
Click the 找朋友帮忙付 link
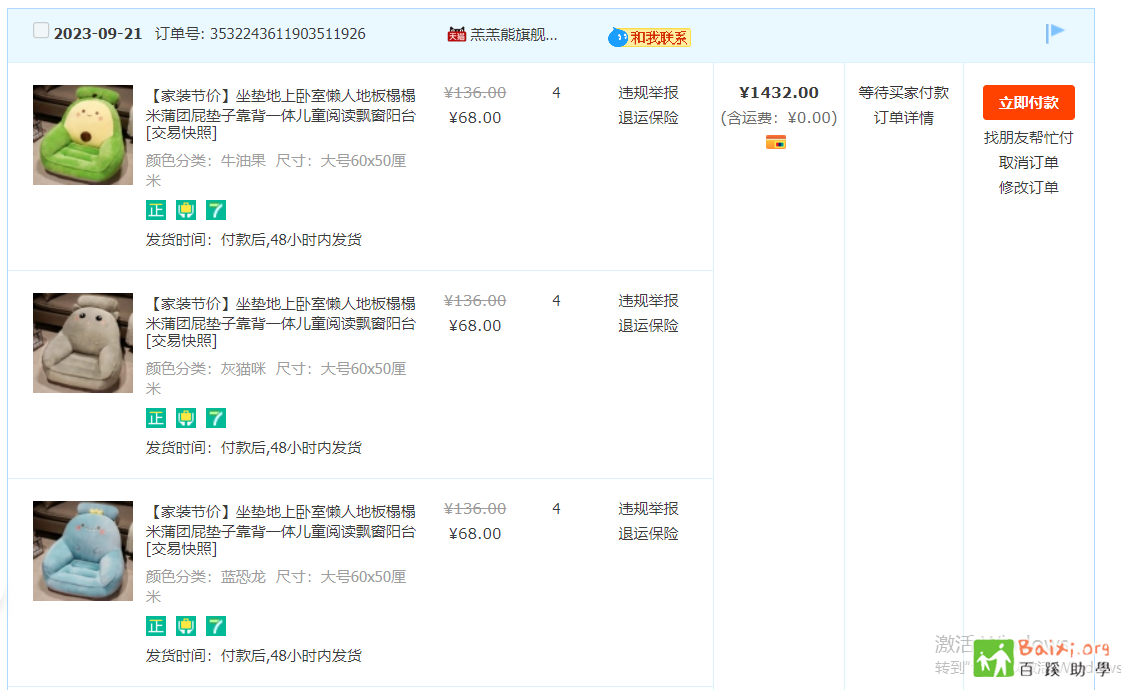[x=1028, y=138]
